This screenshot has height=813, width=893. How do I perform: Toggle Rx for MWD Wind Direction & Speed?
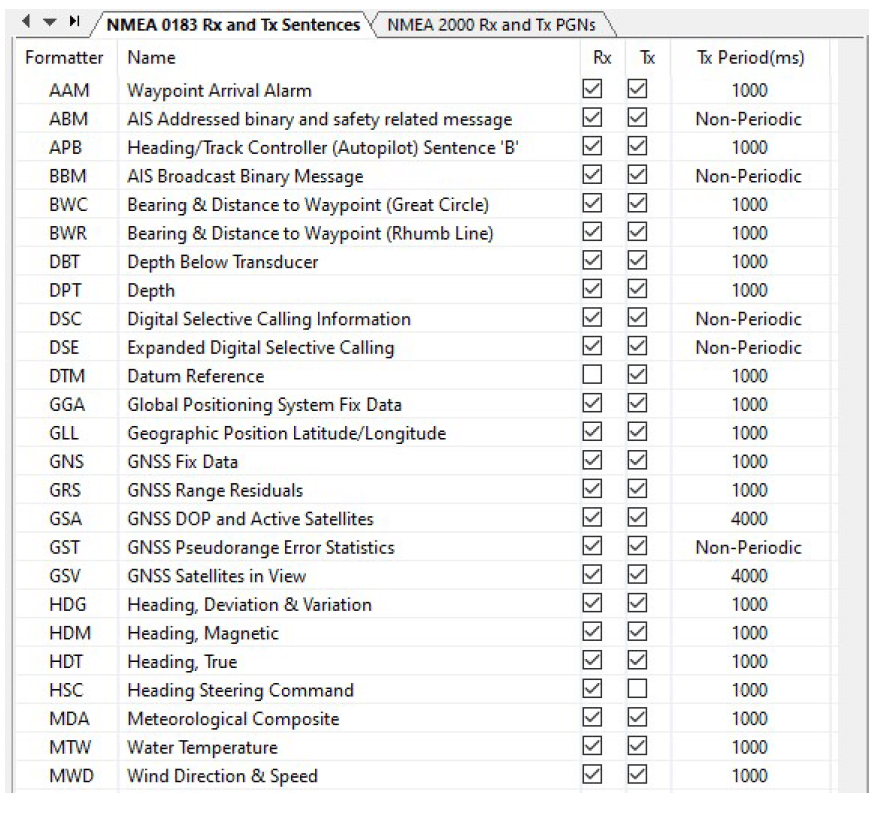coord(592,774)
